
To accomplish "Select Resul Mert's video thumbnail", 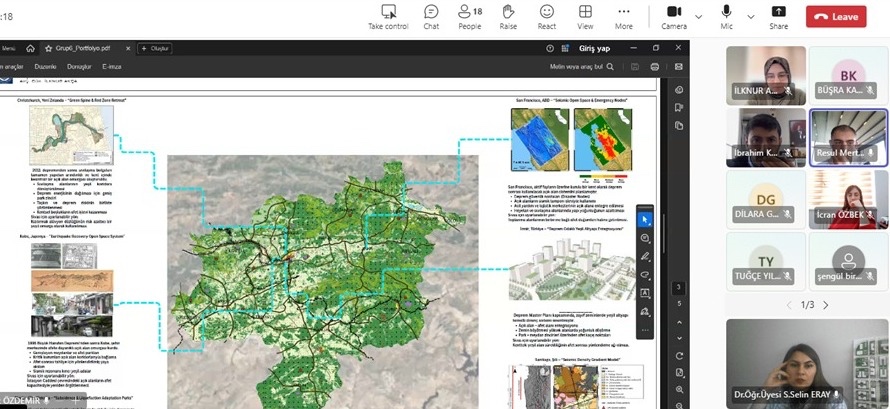I will coord(848,138).
